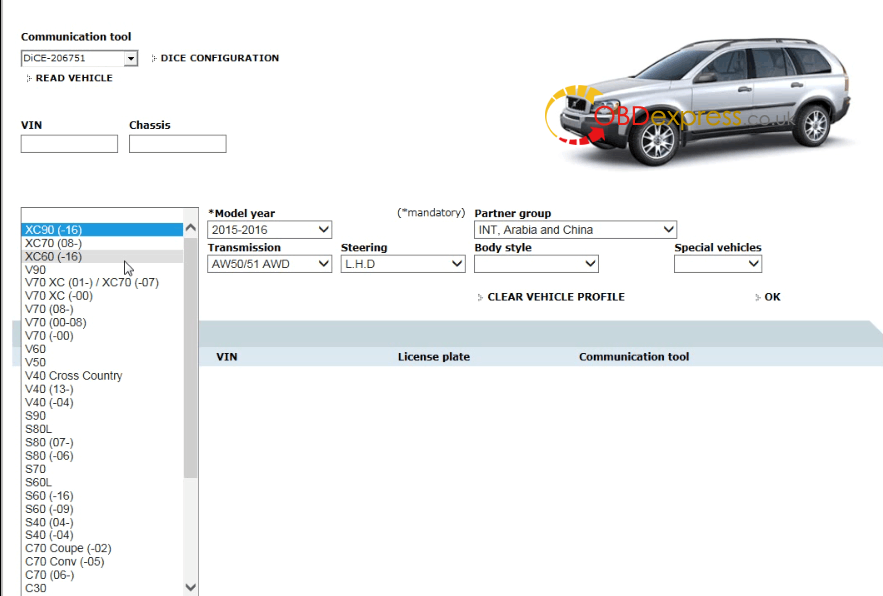Image resolution: width=883 pixels, height=596 pixels.
Task: Select S60 (-16) model
Action: [x=102, y=496]
